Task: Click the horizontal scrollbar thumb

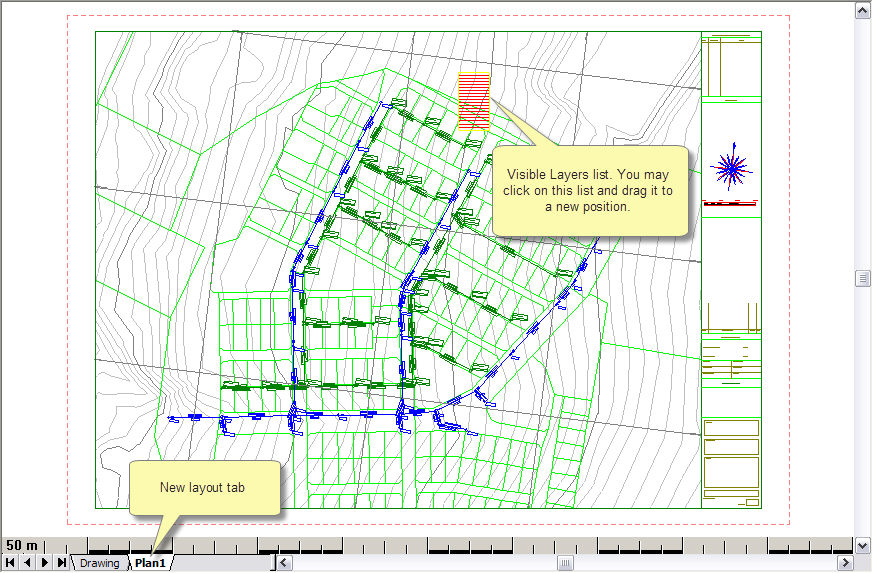Action: [565, 563]
